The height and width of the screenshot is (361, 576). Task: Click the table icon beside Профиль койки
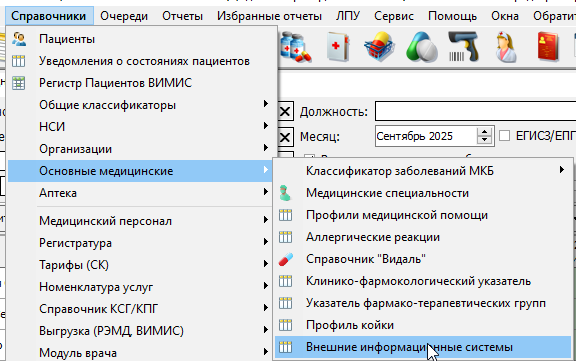coord(285,325)
